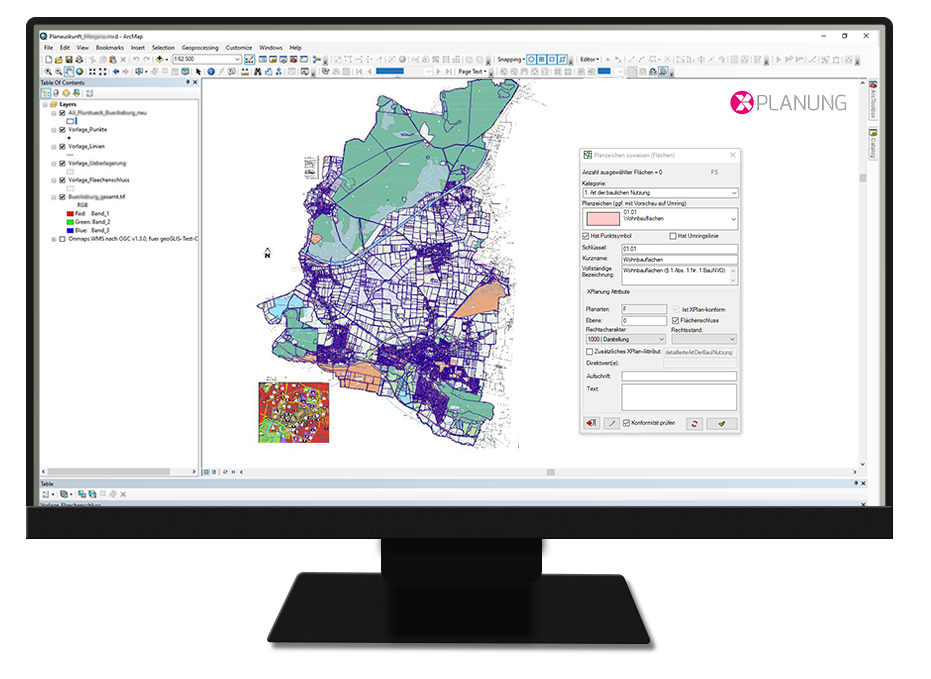This screenshot has width=931, height=679.
Task: Click the pencil edit icon in dialog
Action: point(610,424)
